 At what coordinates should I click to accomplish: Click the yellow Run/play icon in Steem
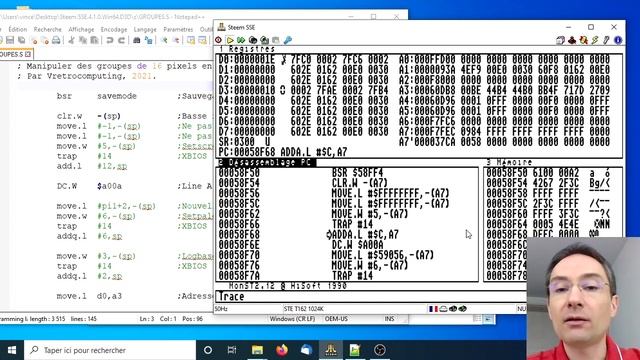coord(230,40)
